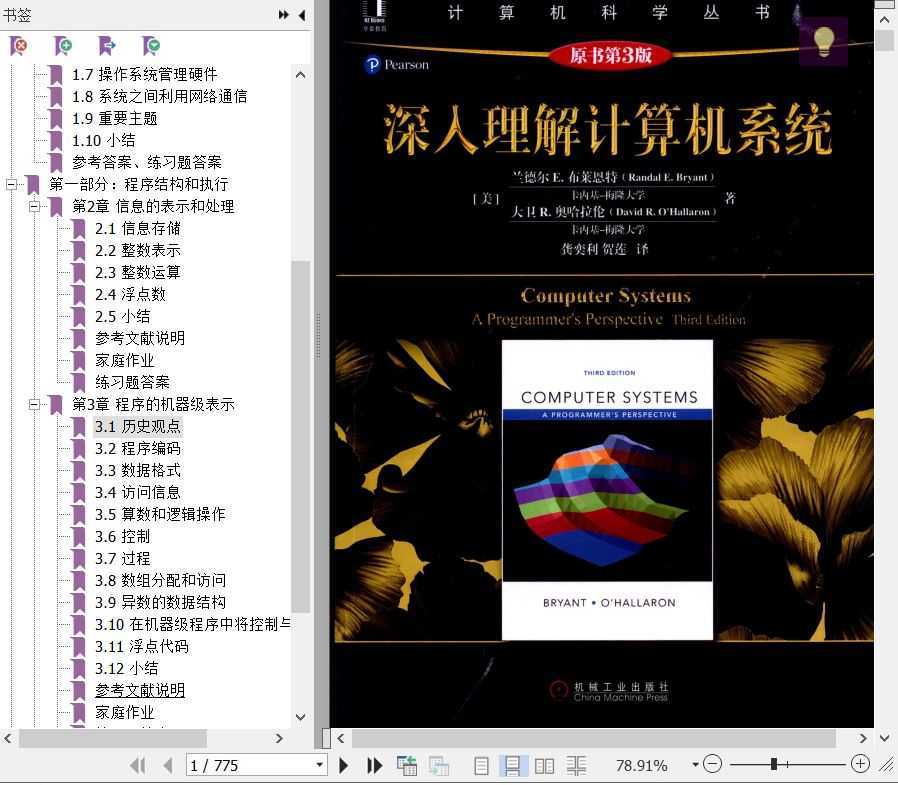The height and width of the screenshot is (785, 898).
Task: Click the bookmark icon beside 2.2 整数表示
Action: [x=79, y=250]
